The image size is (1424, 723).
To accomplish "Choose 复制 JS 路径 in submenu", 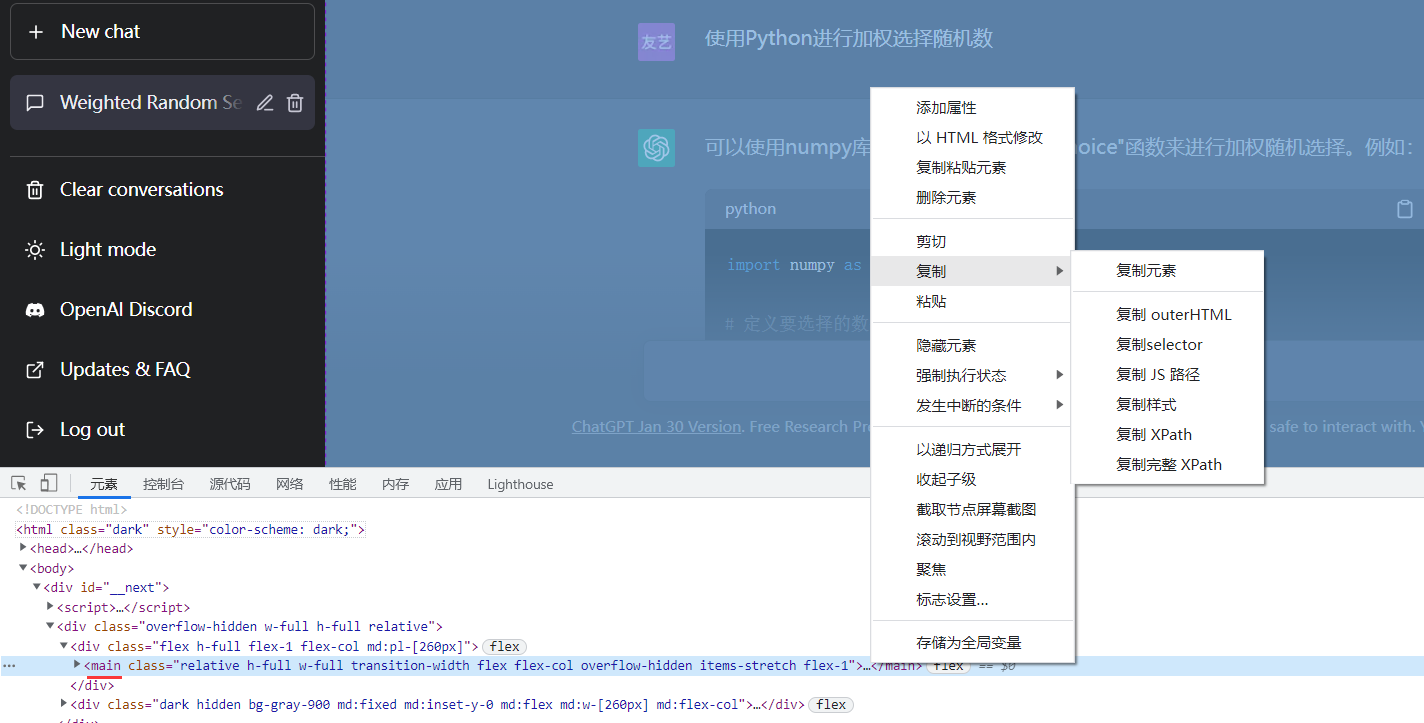I will click(x=1168, y=375).
